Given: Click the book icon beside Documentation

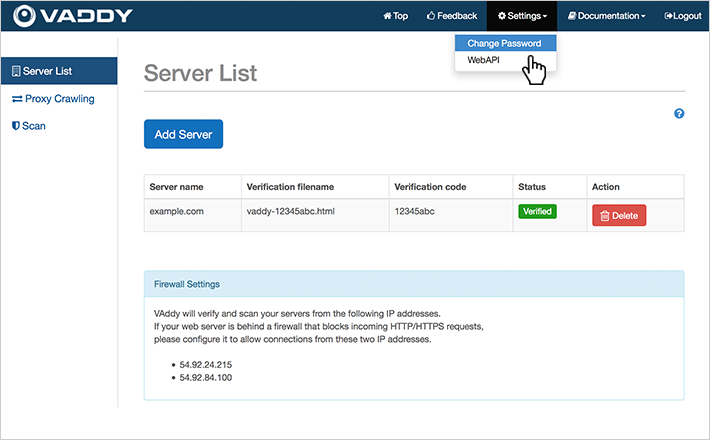Looking at the screenshot, I should (x=572, y=16).
